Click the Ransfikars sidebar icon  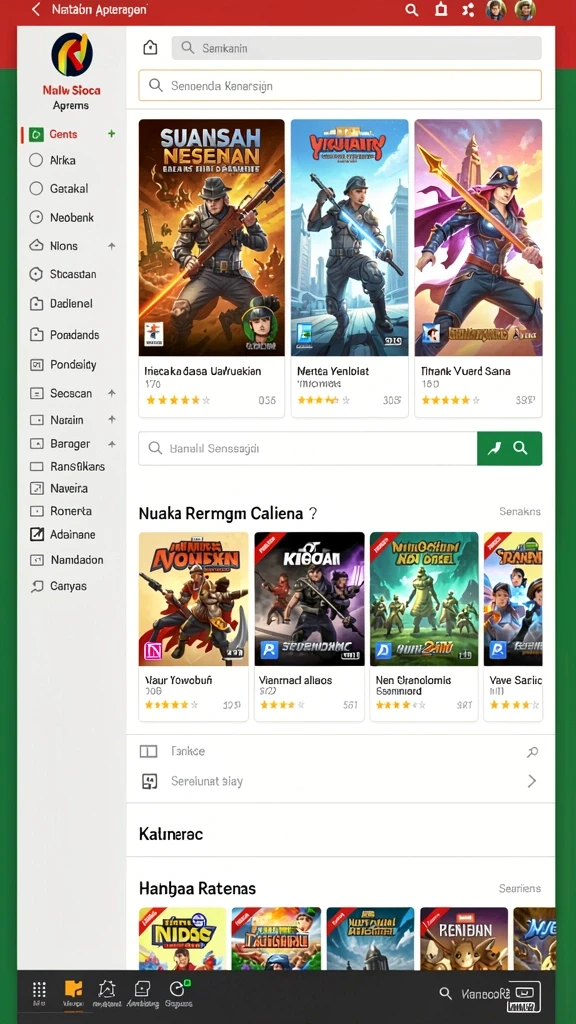point(37,467)
